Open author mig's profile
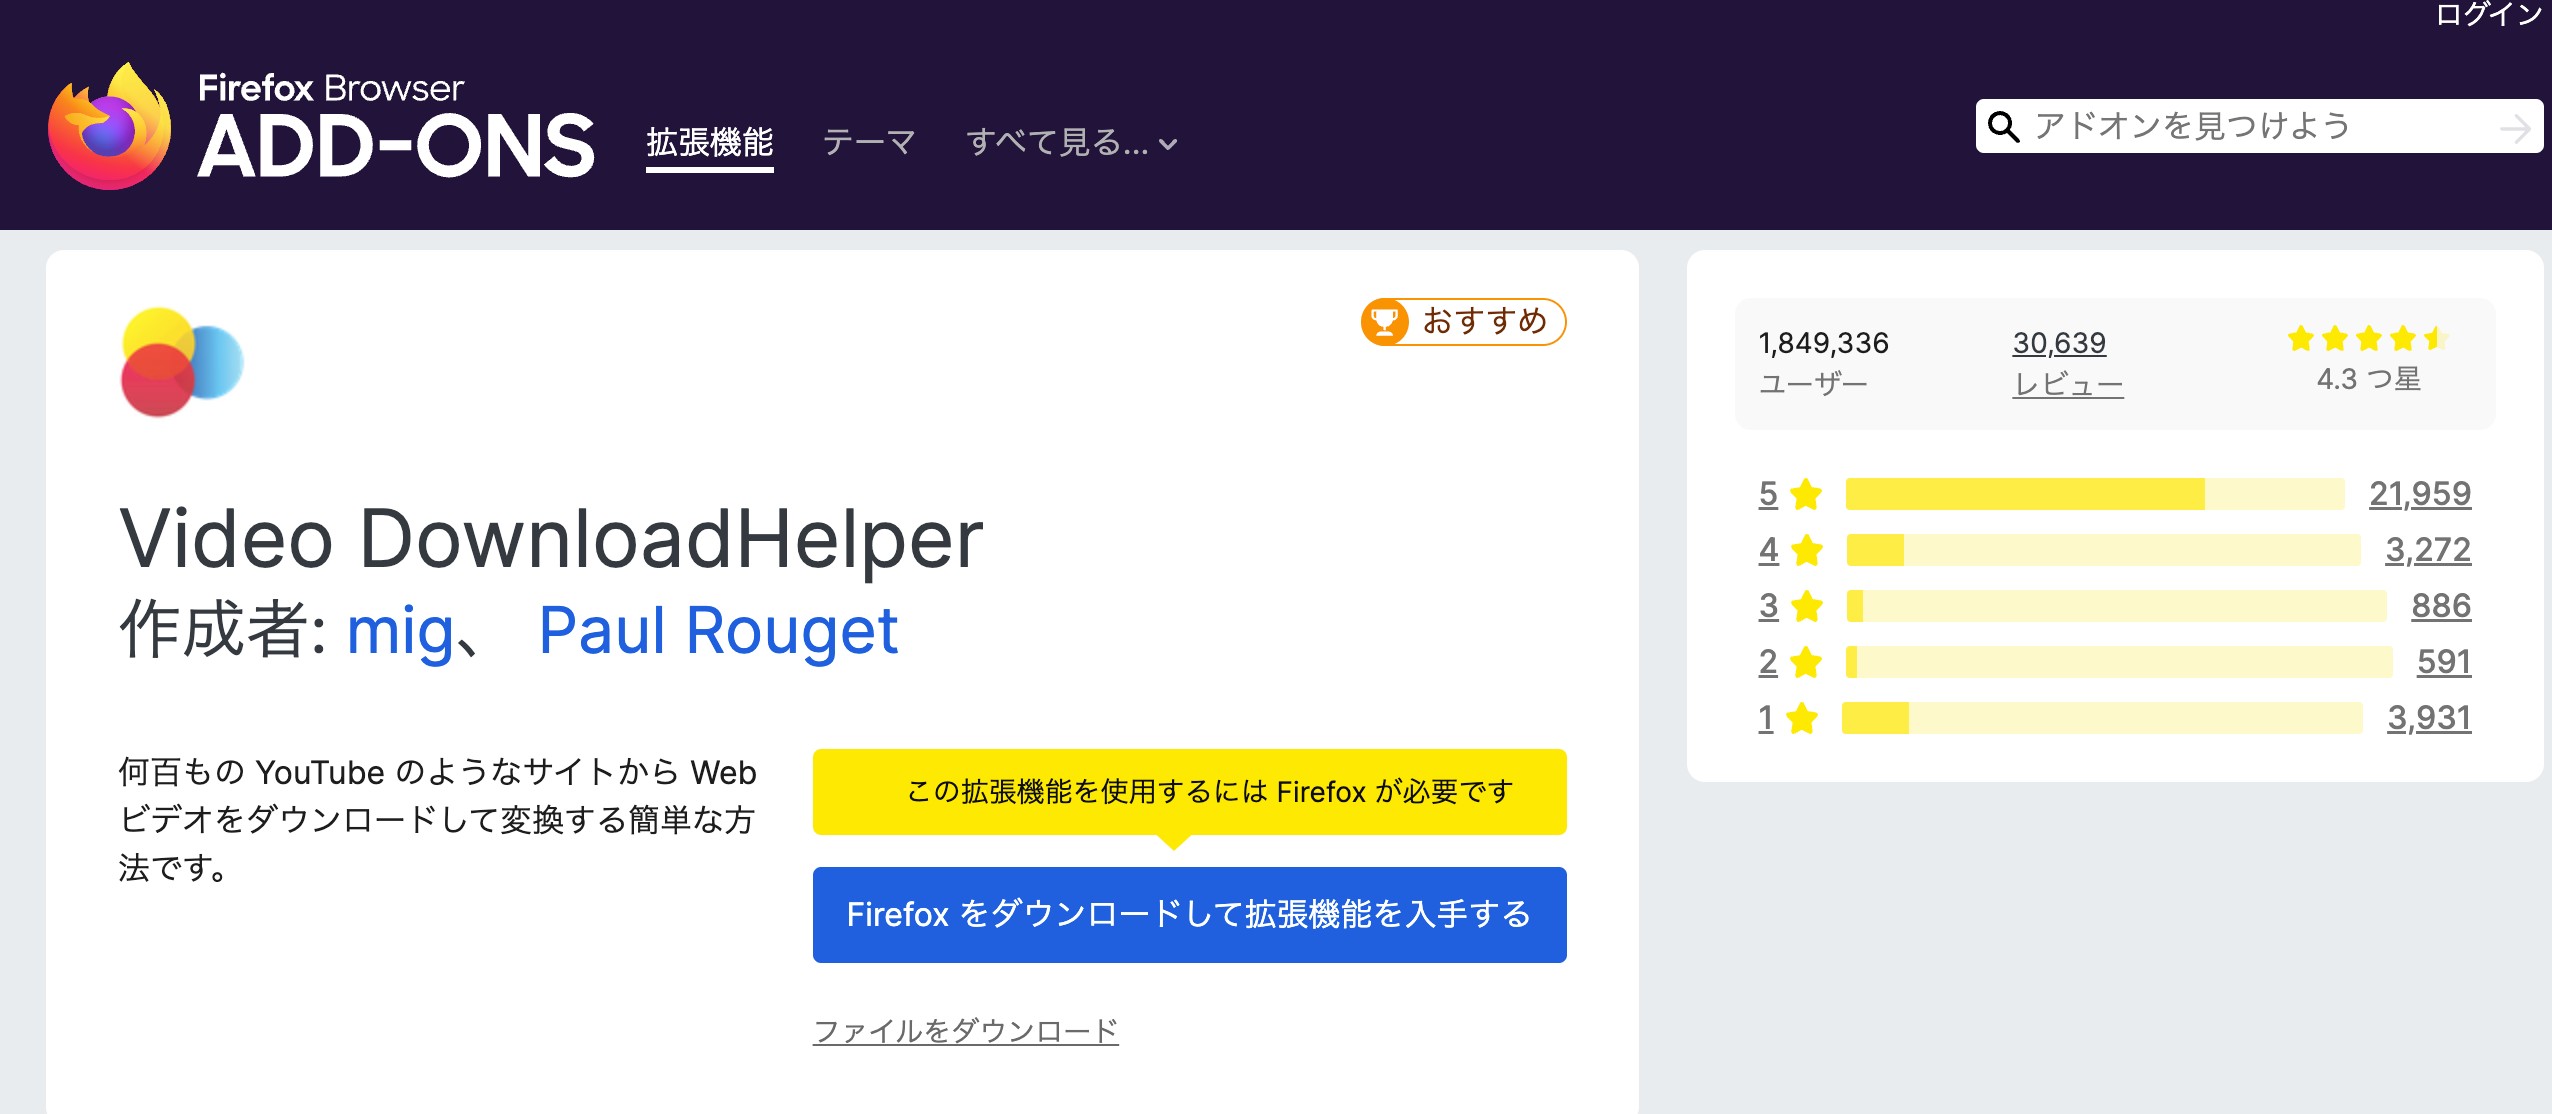The height and width of the screenshot is (1114, 2552). [x=400, y=631]
